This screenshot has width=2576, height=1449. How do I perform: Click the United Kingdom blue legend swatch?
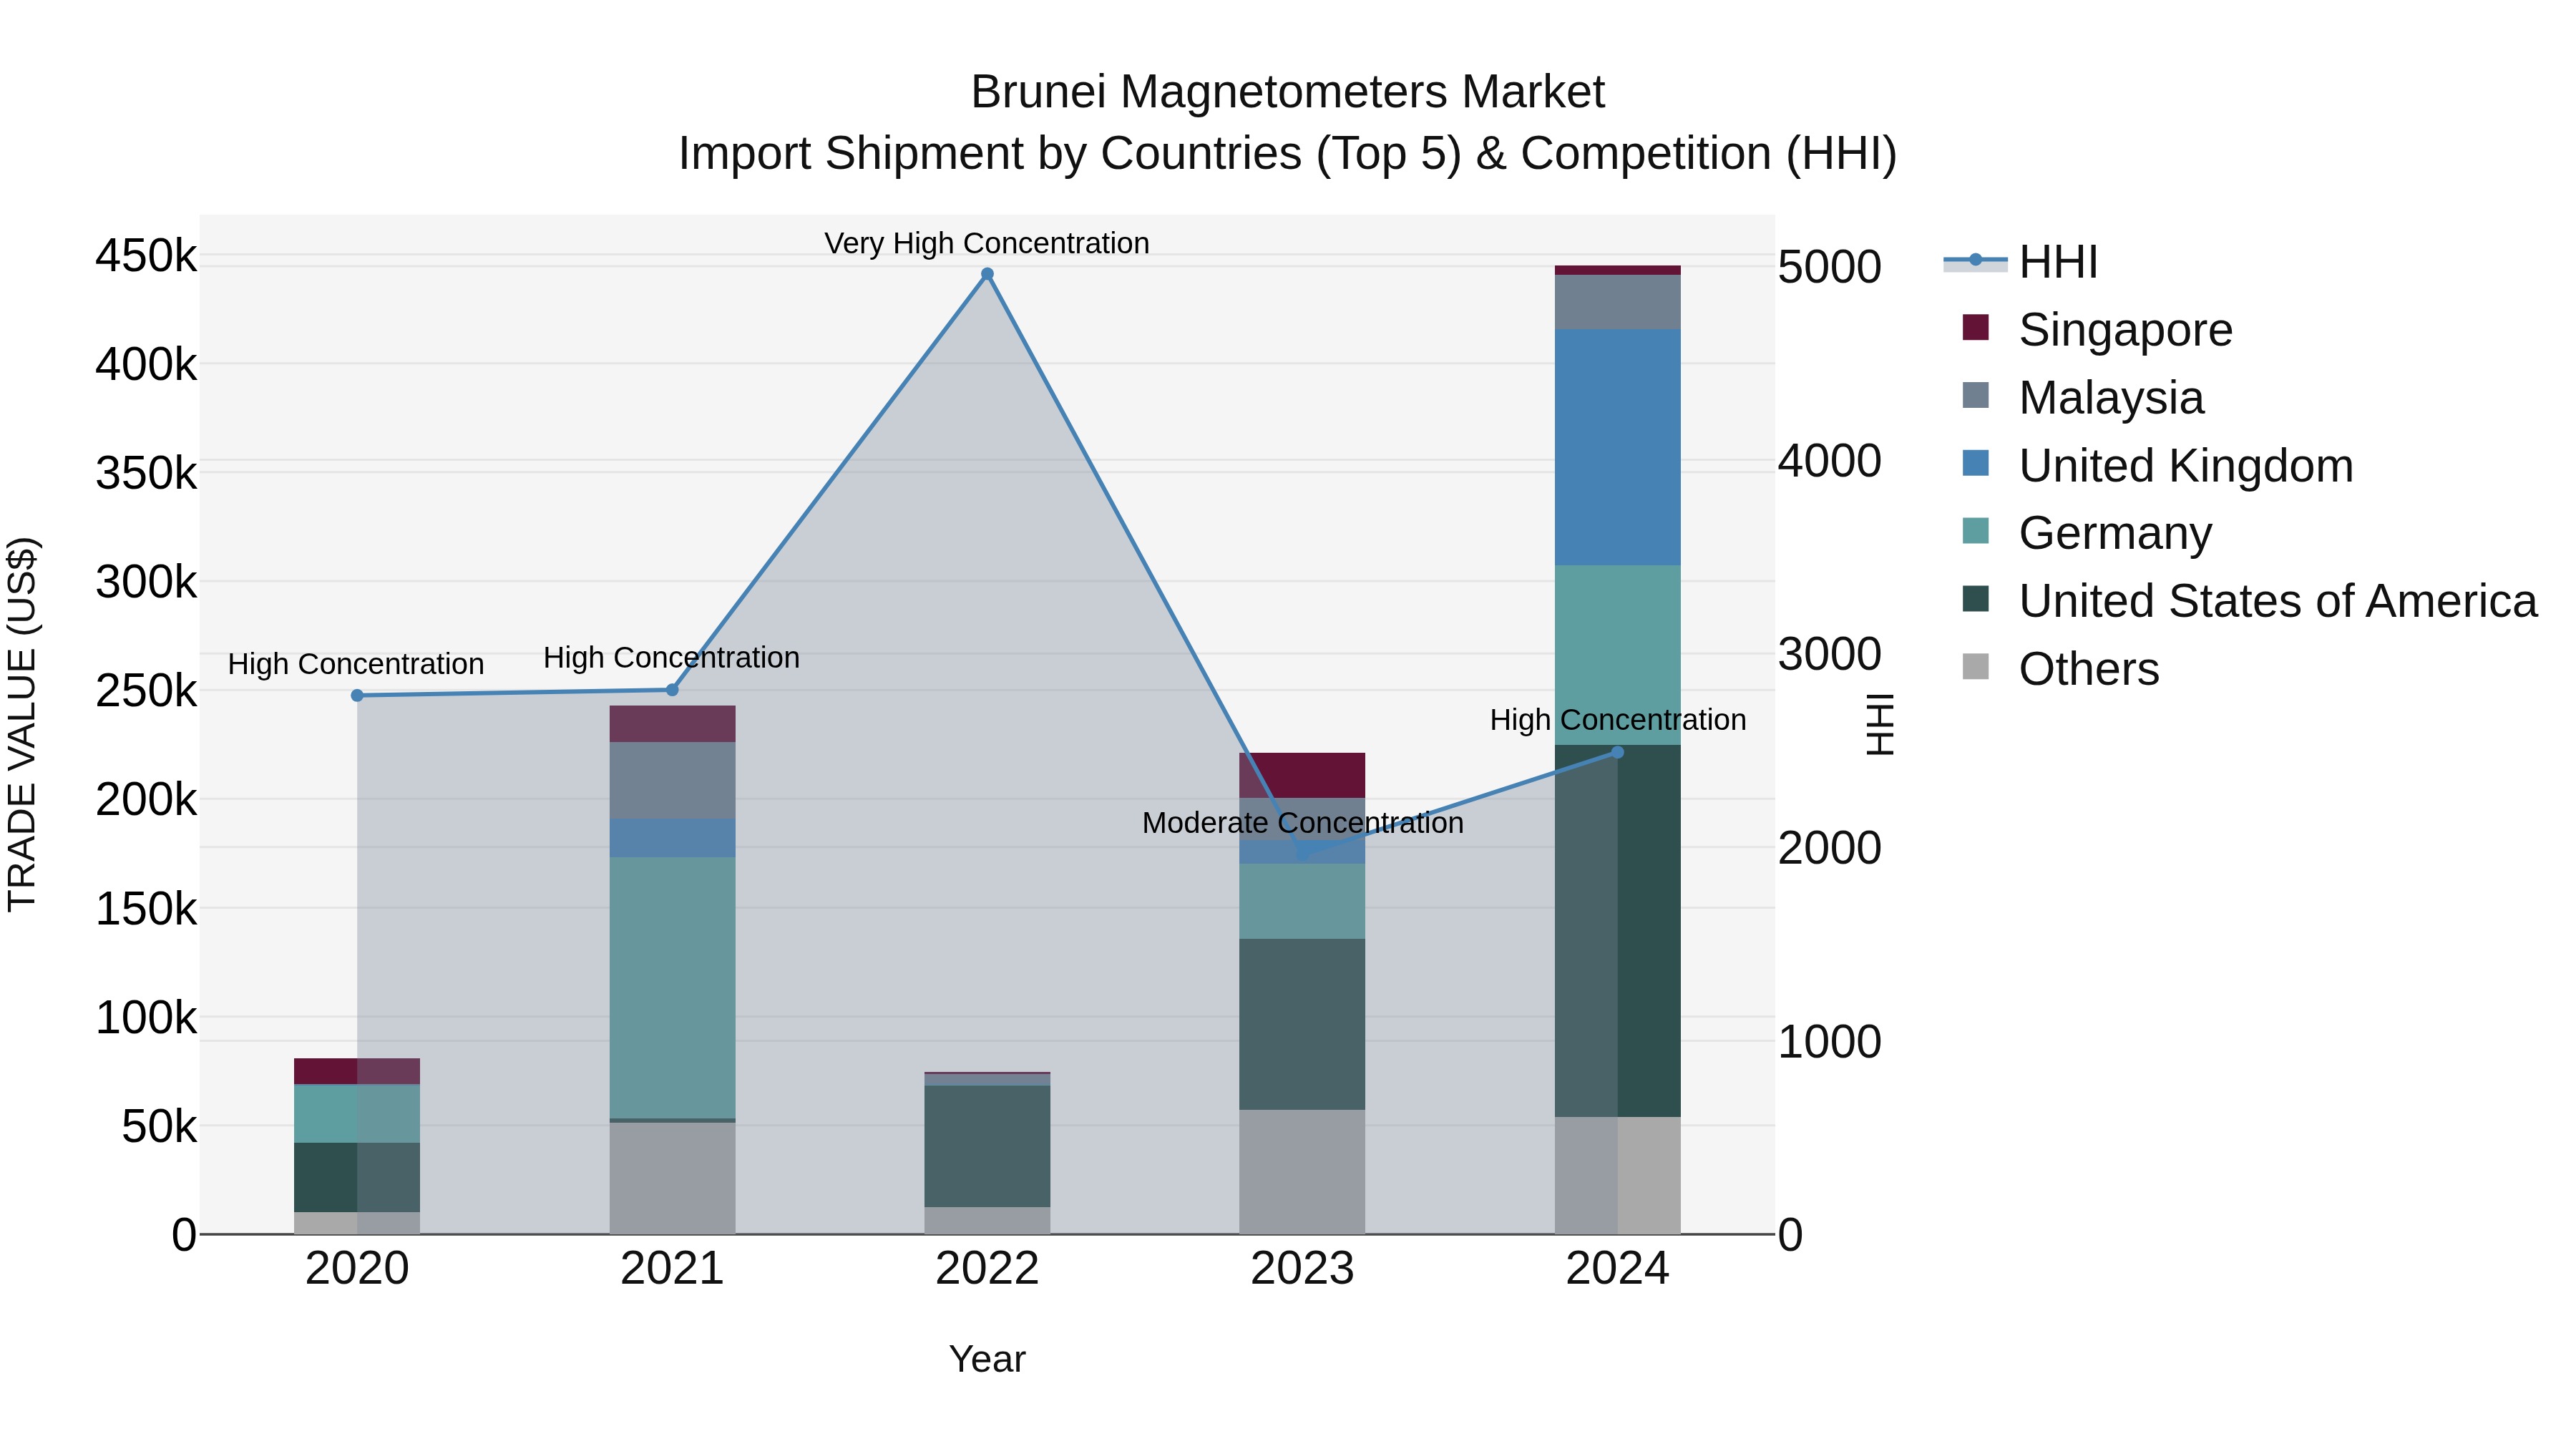(1976, 463)
